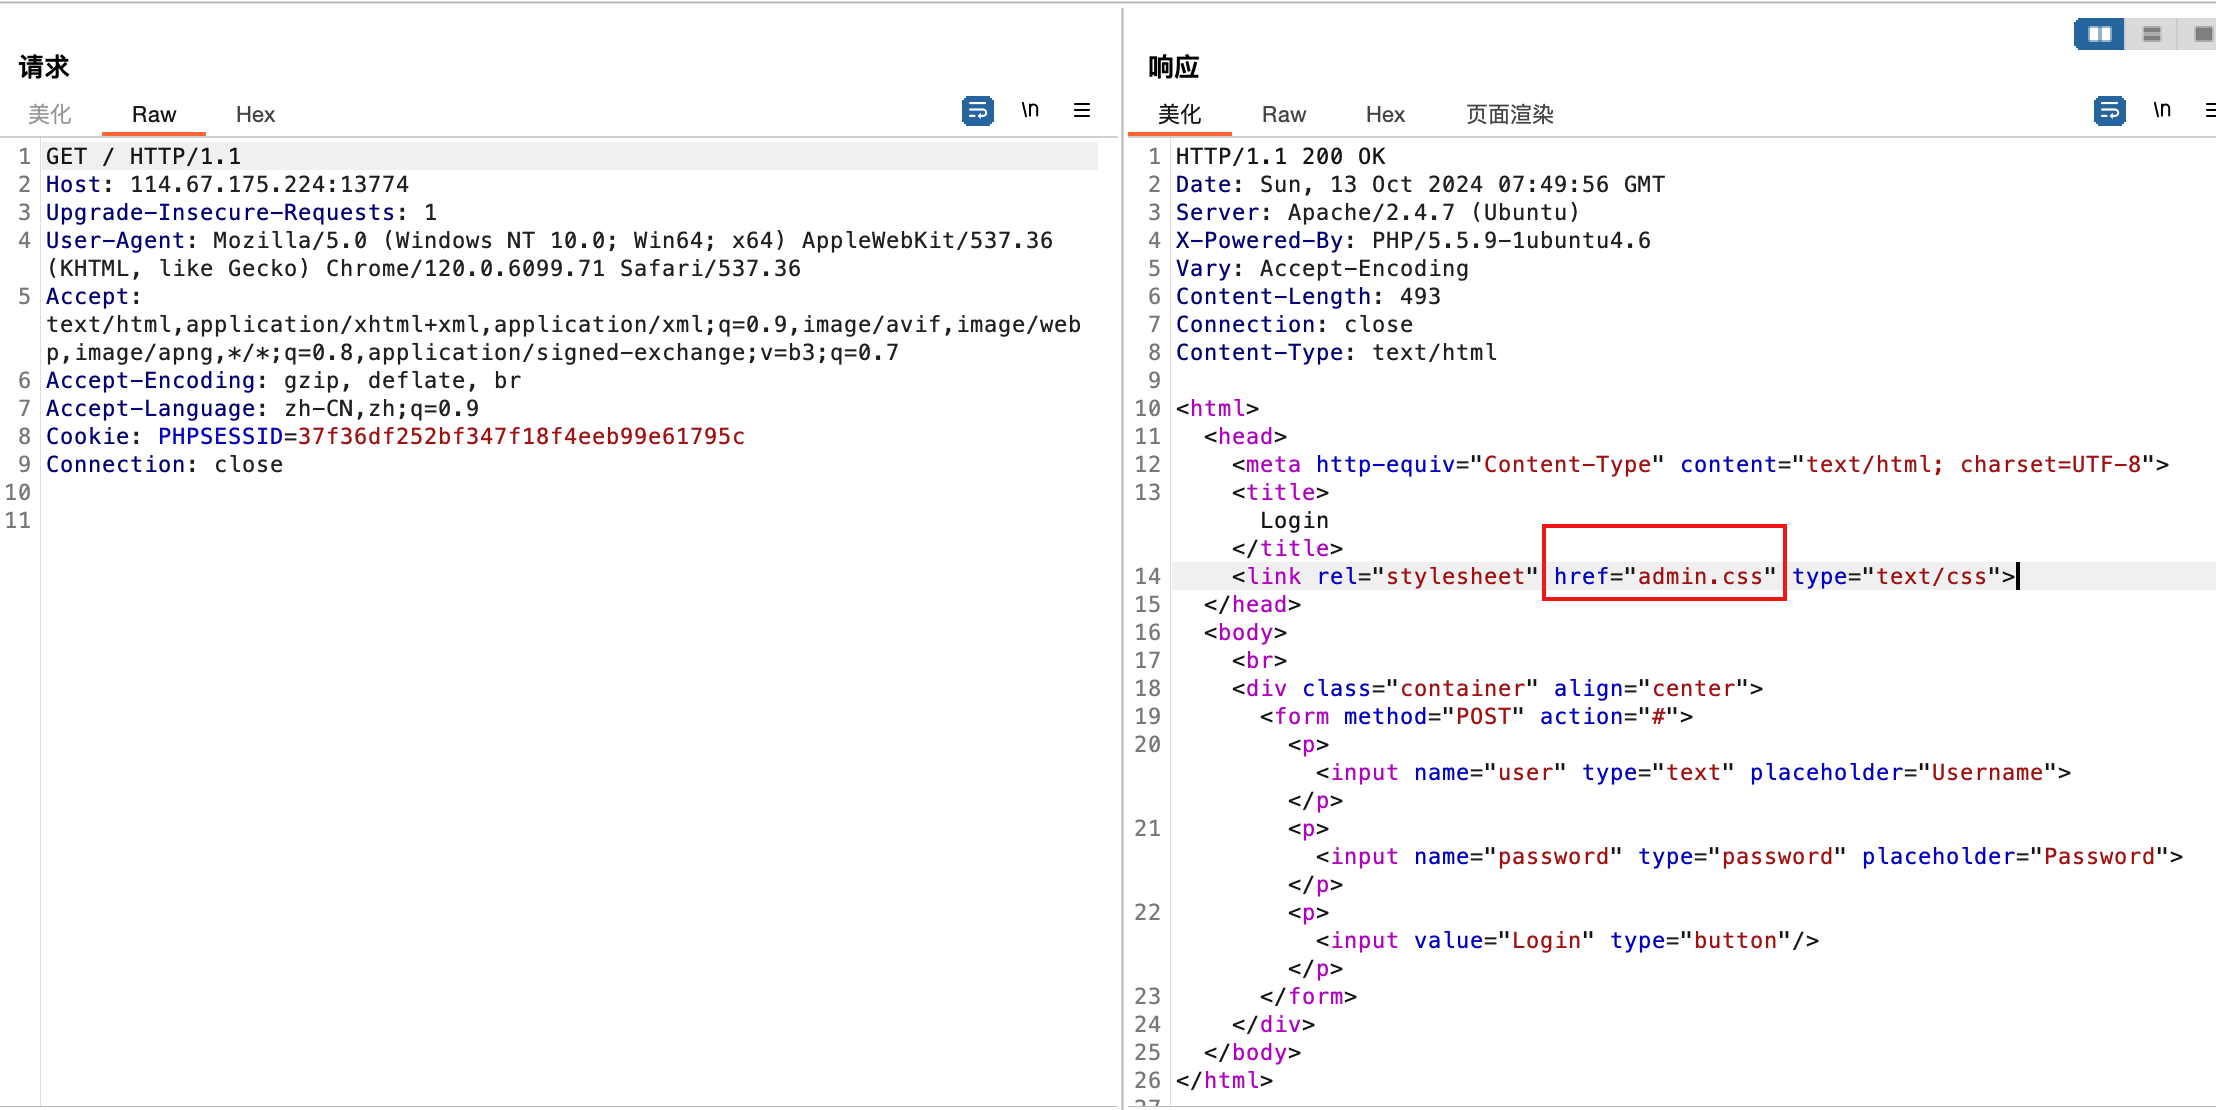Open the request panel hamburger menu
Screen dimensions: 2216x1110
(1082, 110)
